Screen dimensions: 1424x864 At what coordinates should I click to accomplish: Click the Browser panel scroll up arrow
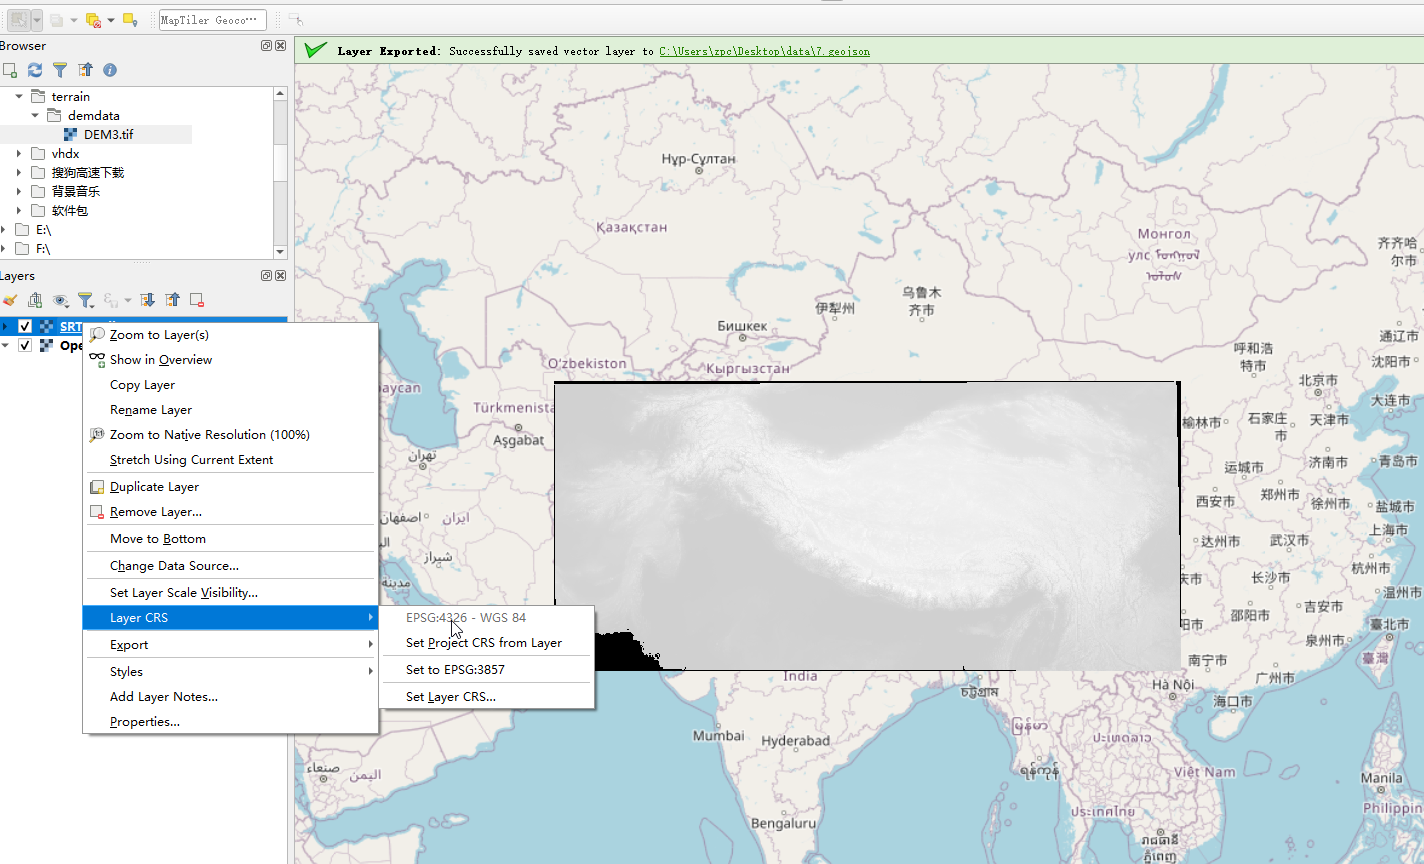pyautogui.click(x=280, y=94)
